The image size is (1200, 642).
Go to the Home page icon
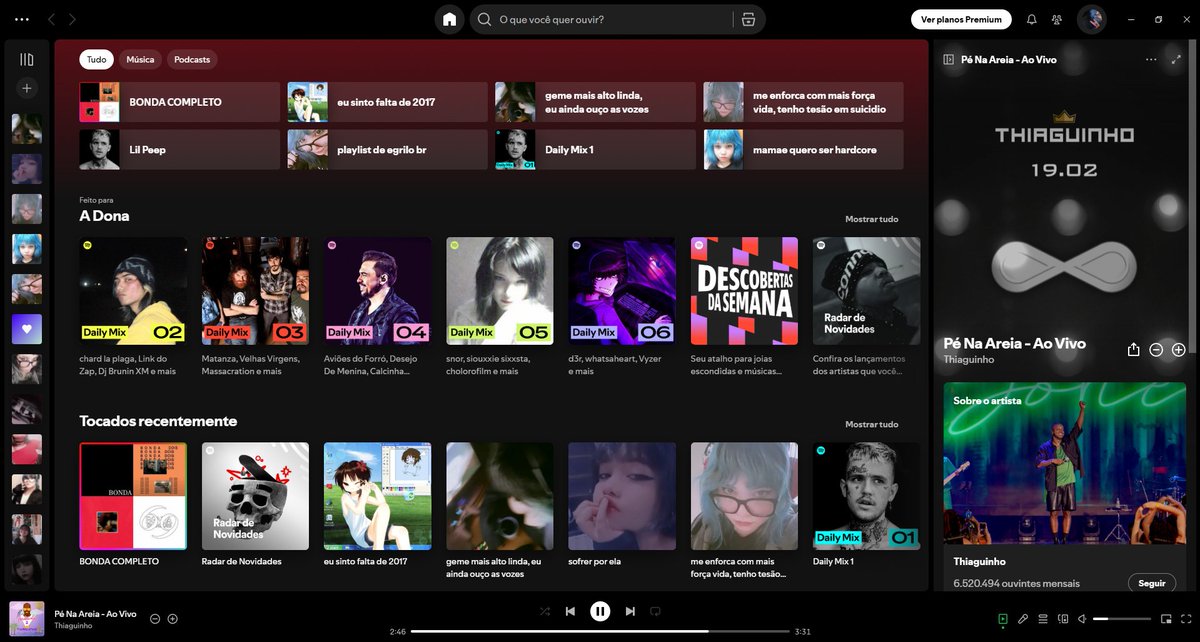450,19
